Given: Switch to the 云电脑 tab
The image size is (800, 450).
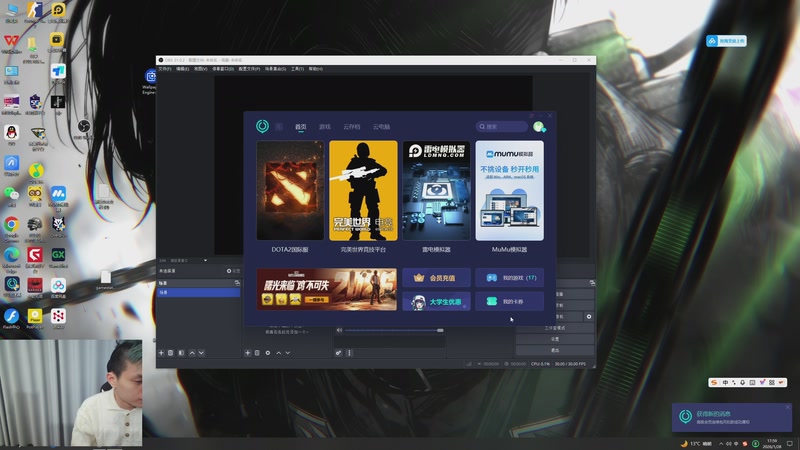Looking at the screenshot, I should click(x=381, y=127).
